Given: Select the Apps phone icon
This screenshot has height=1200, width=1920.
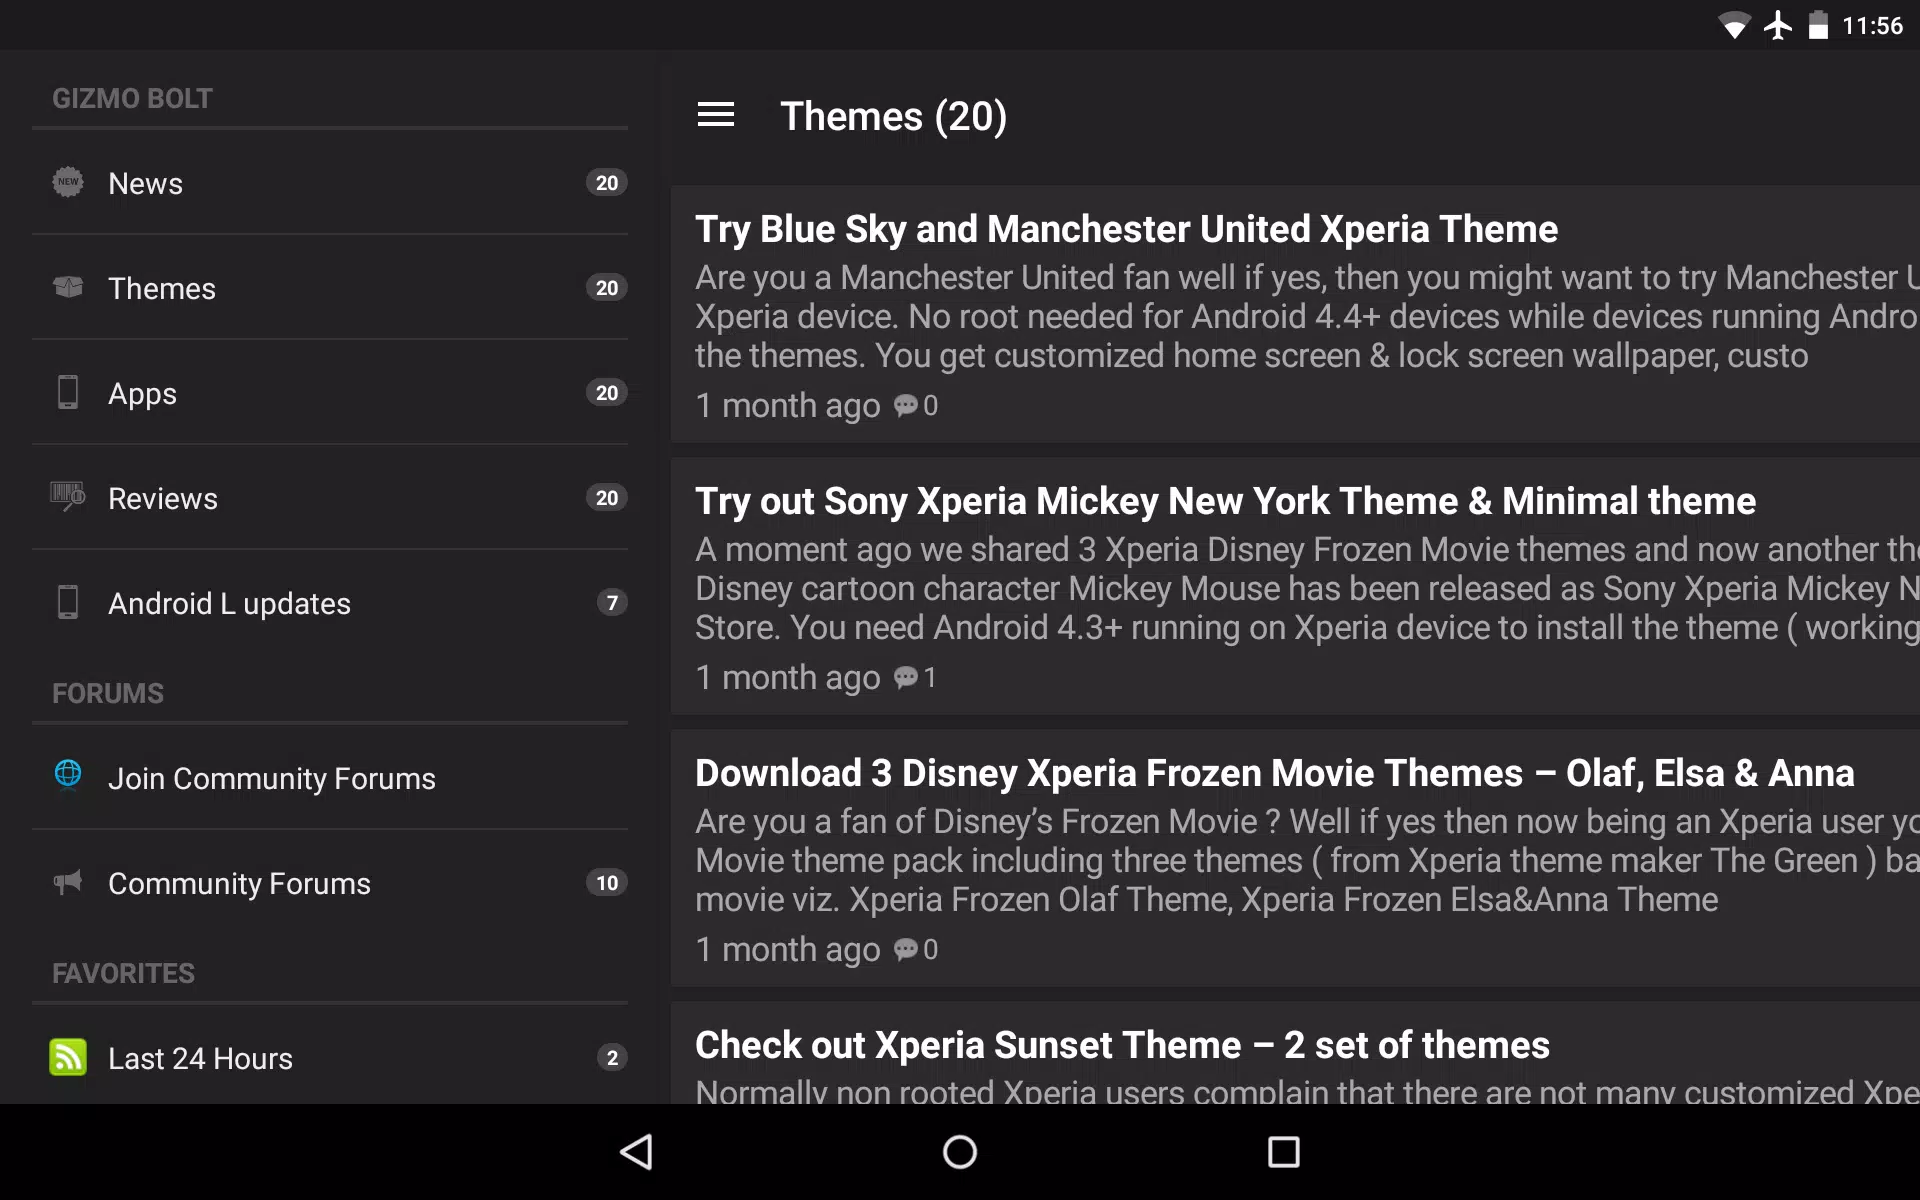Looking at the screenshot, I should pyautogui.click(x=67, y=393).
